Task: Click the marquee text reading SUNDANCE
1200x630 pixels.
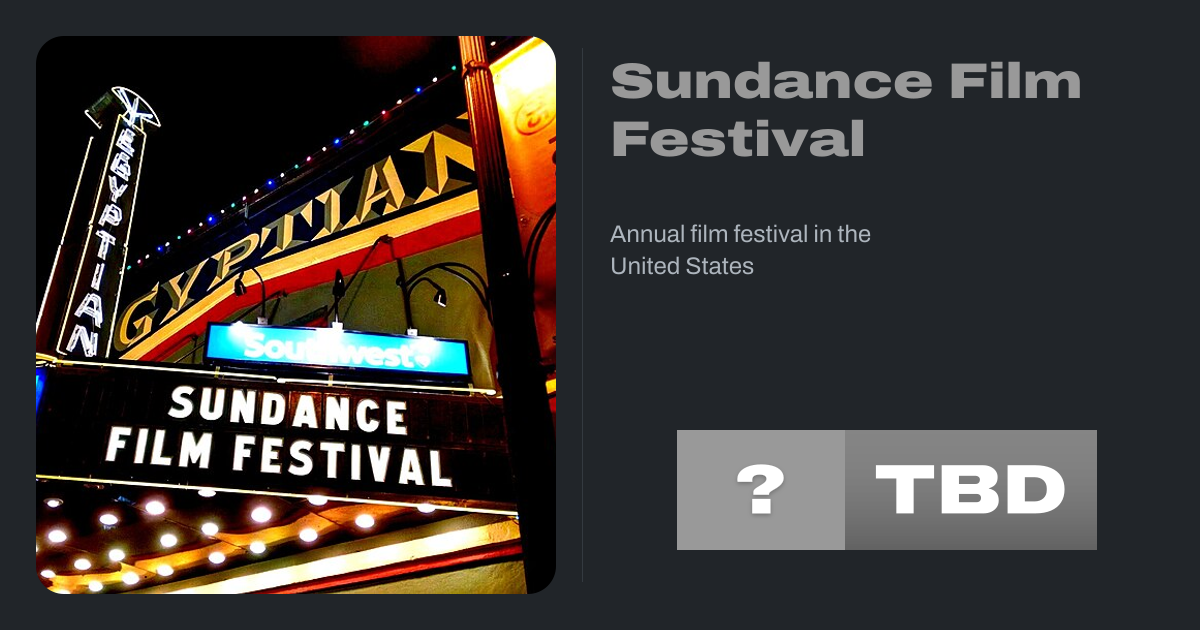Action: 287,410
